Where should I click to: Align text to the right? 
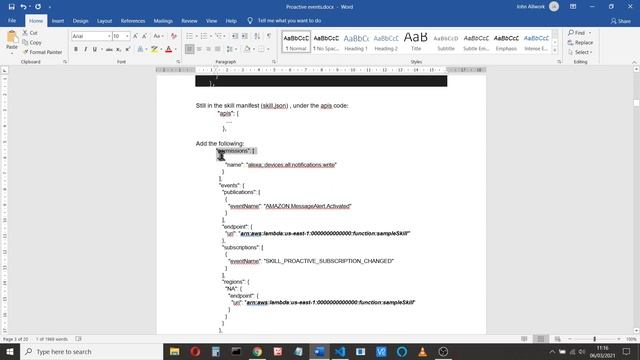209,49
